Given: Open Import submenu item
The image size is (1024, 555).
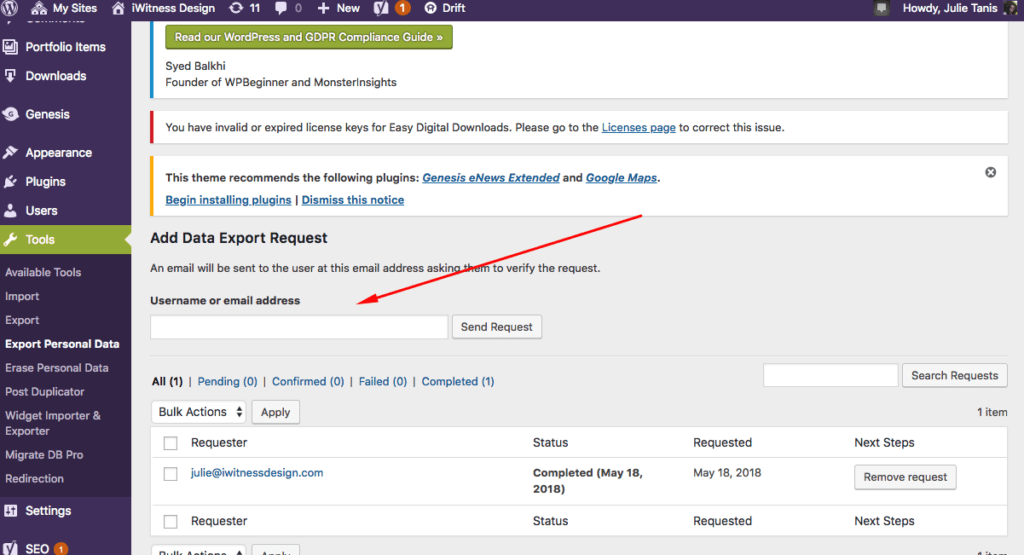Looking at the screenshot, I should click(x=22, y=296).
